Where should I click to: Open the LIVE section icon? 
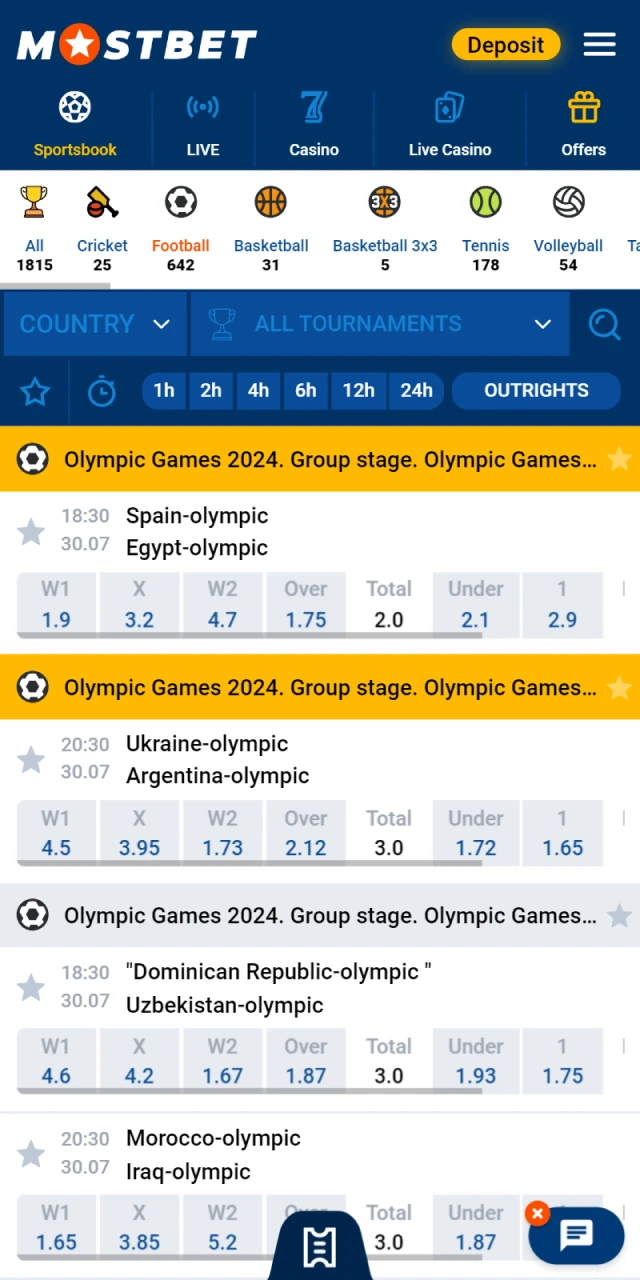(202, 107)
